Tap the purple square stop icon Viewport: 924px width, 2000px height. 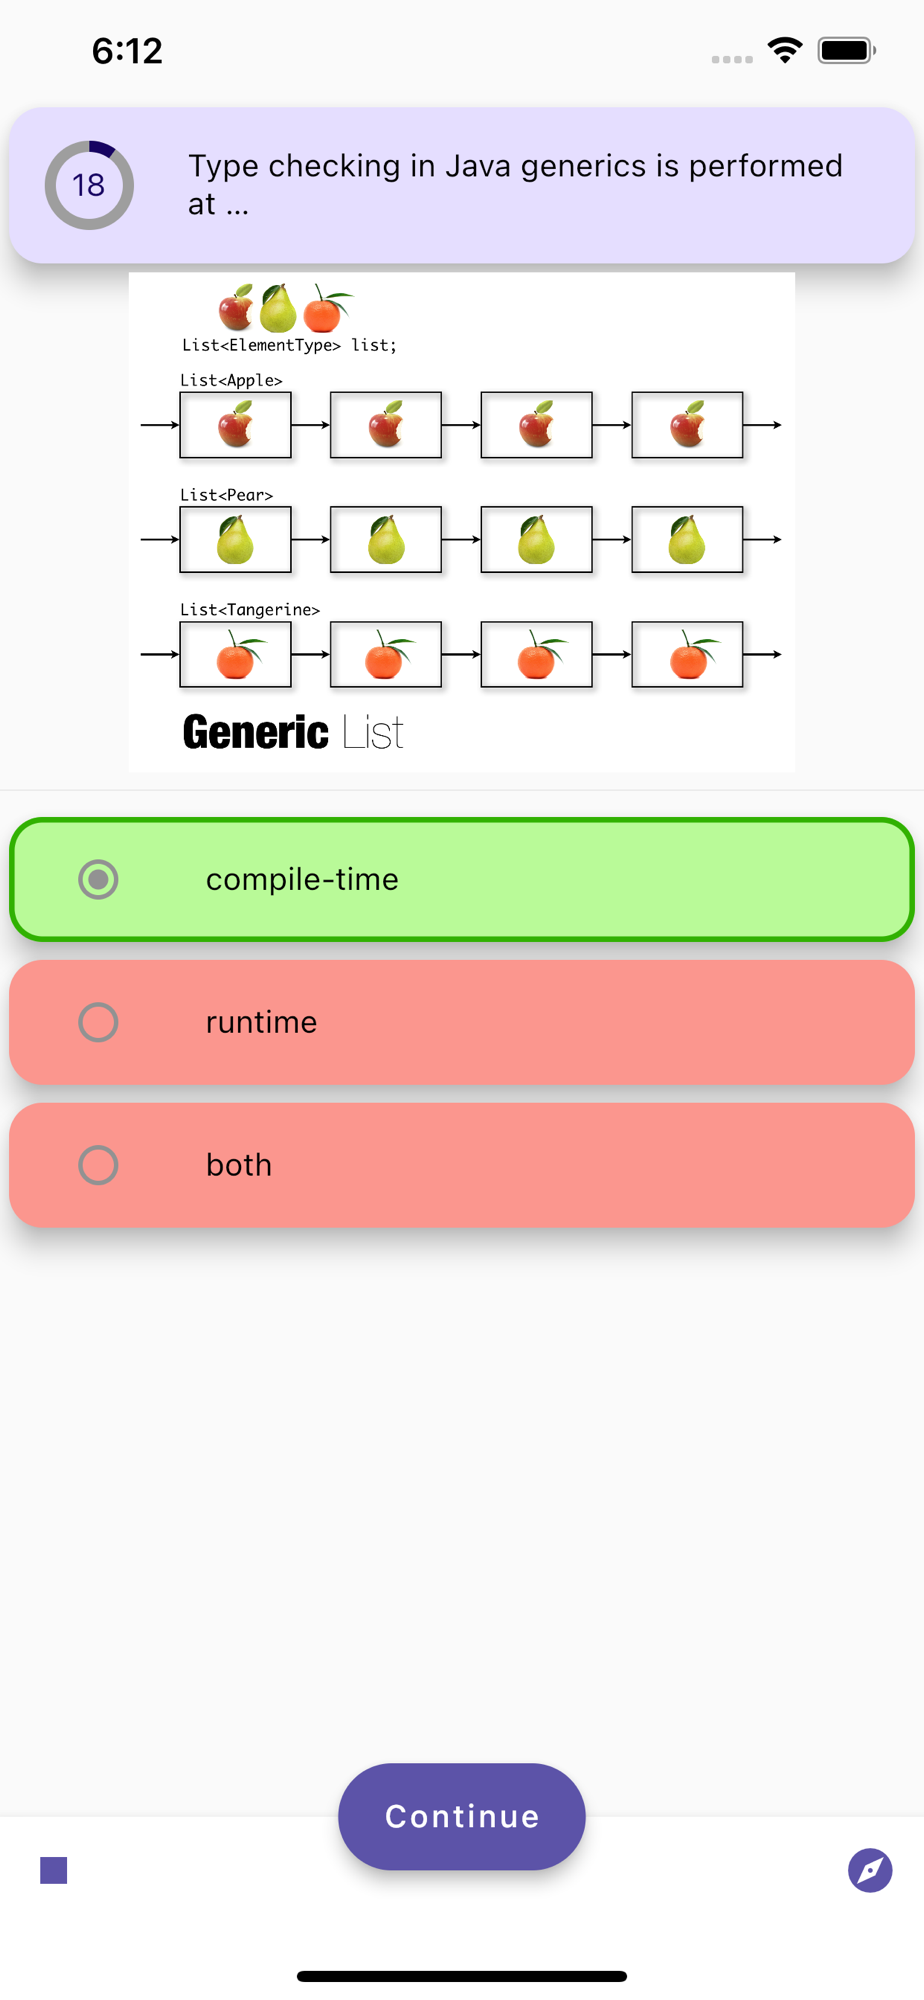[54, 1870]
